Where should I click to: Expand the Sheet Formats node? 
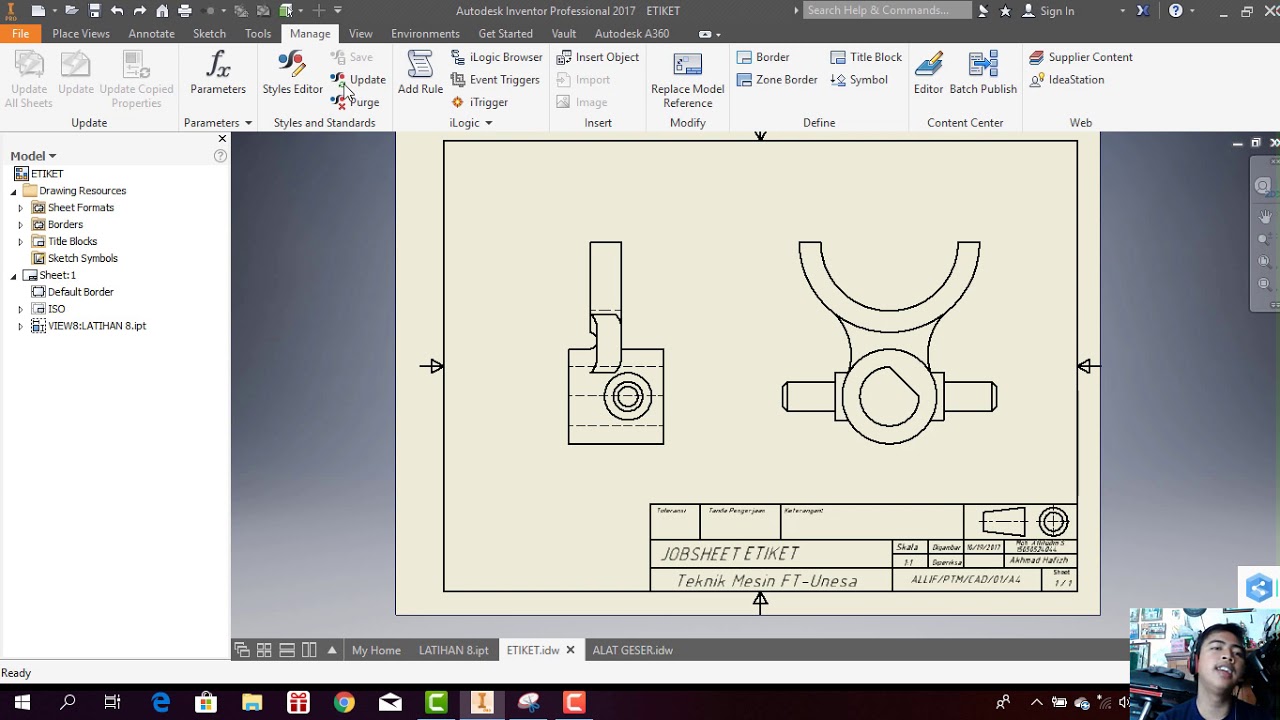(x=20, y=208)
